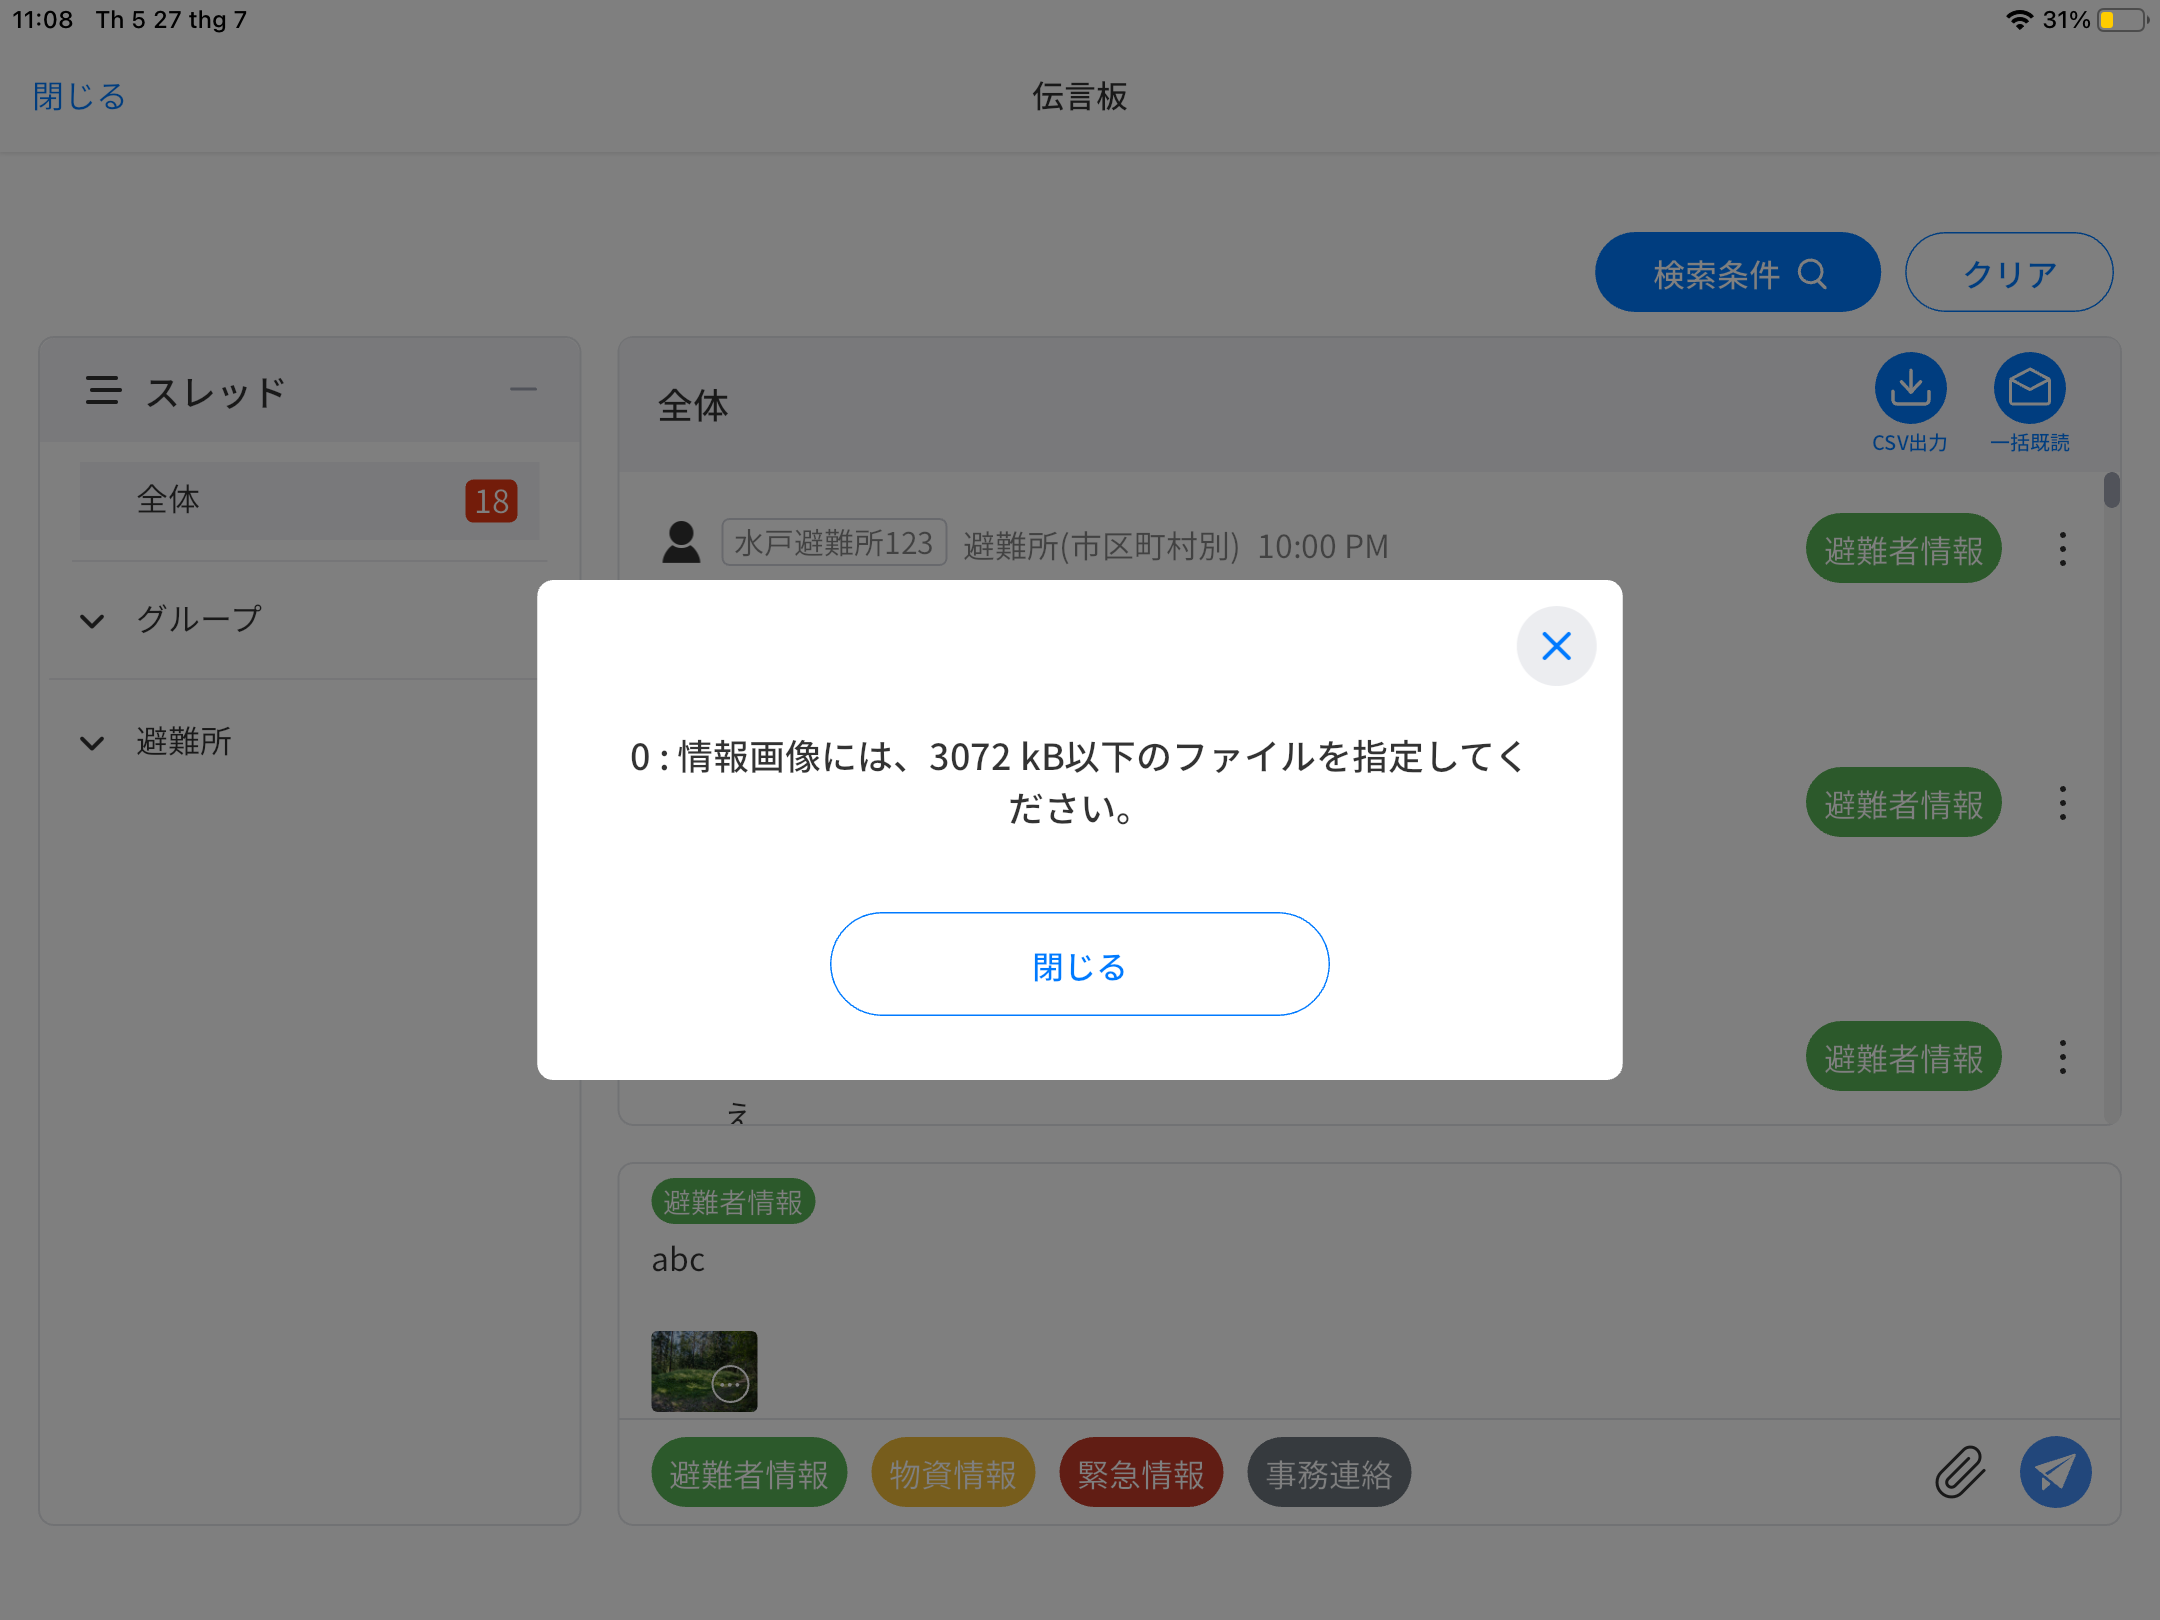Screen dimensions: 2160x1620
Task: Open three-dot menu of third message
Action: point(2062,1057)
